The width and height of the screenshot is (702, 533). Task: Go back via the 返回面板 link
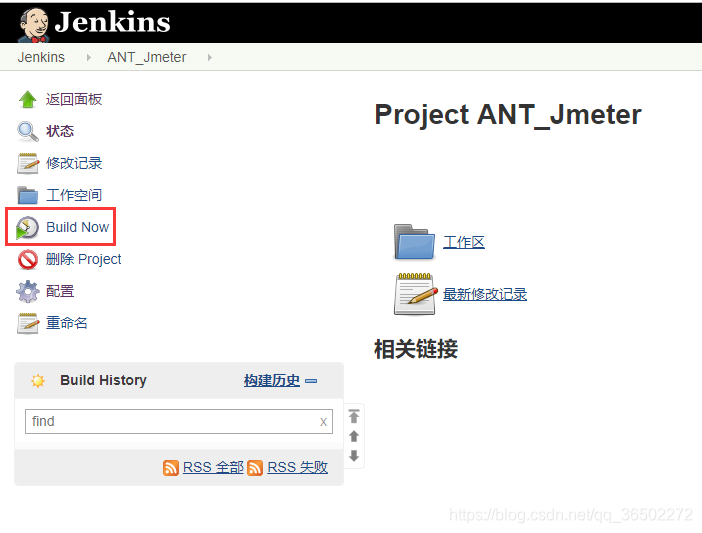[74, 99]
